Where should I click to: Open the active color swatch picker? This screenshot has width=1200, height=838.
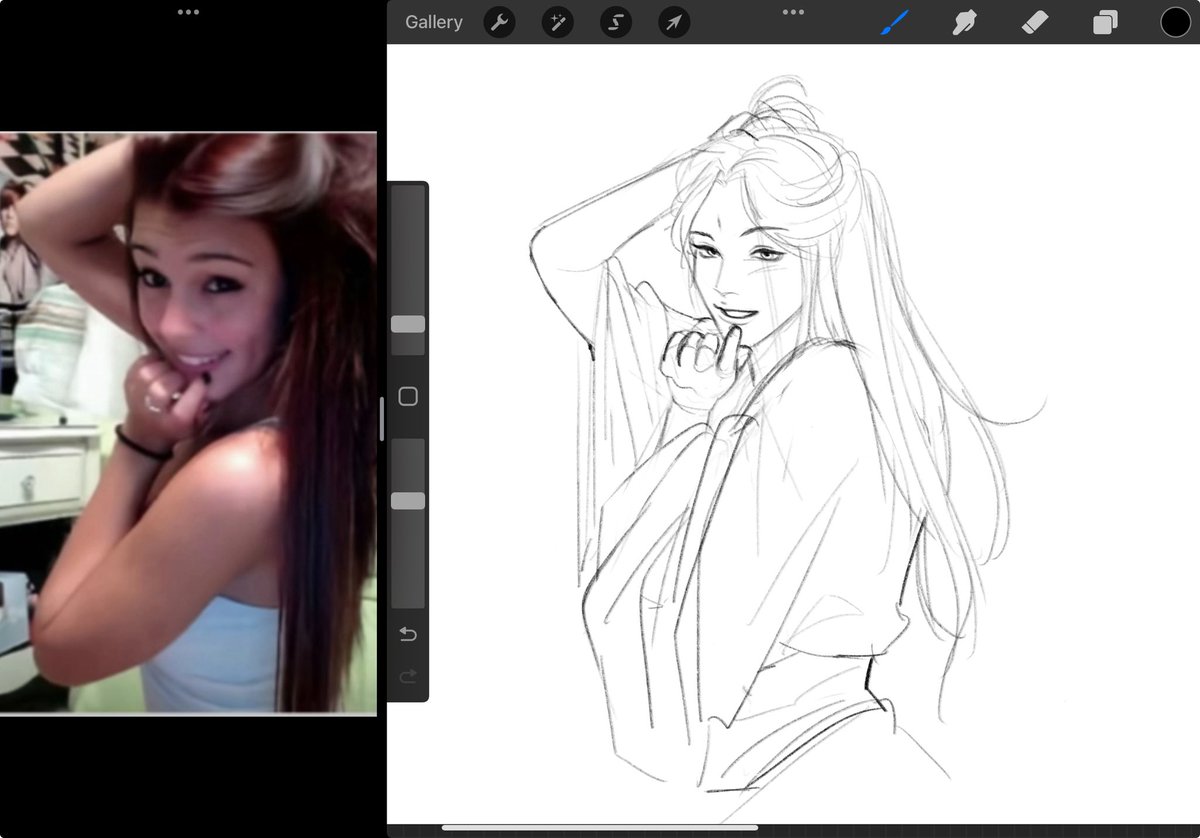[1176, 21]
